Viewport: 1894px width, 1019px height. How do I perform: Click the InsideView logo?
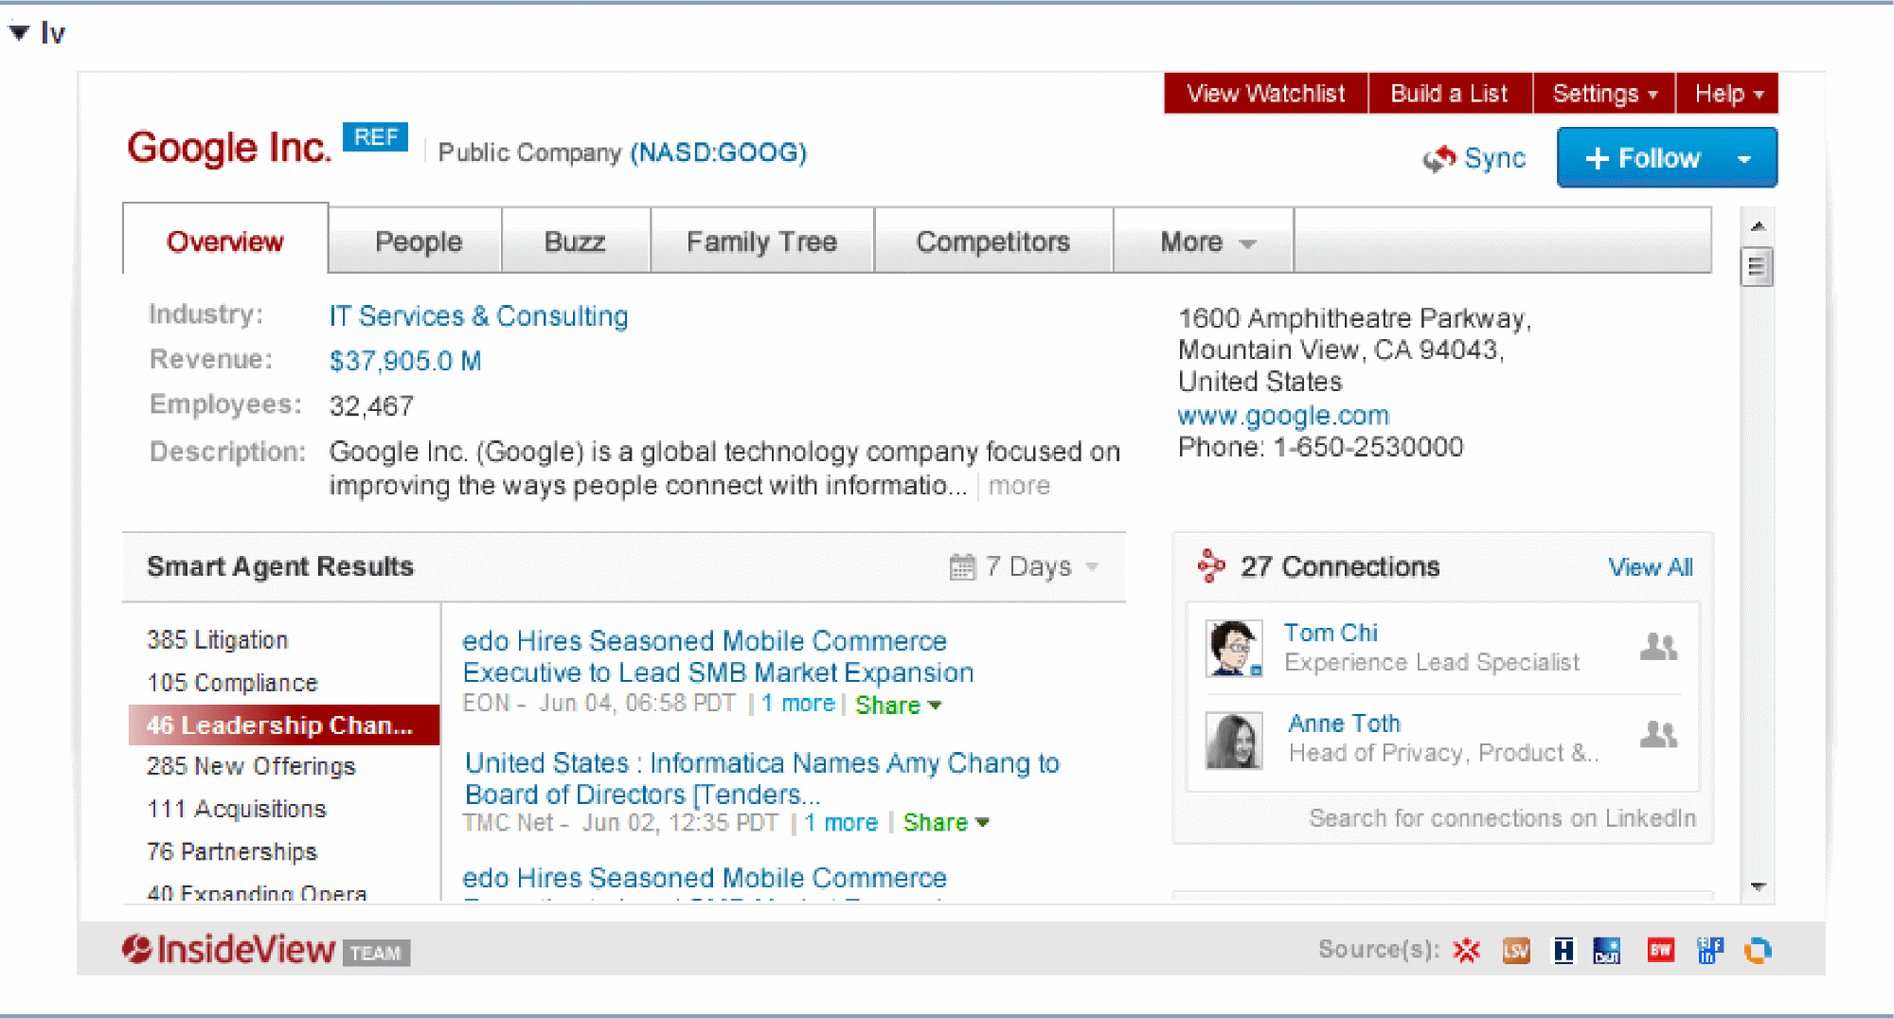click(229, 949)
